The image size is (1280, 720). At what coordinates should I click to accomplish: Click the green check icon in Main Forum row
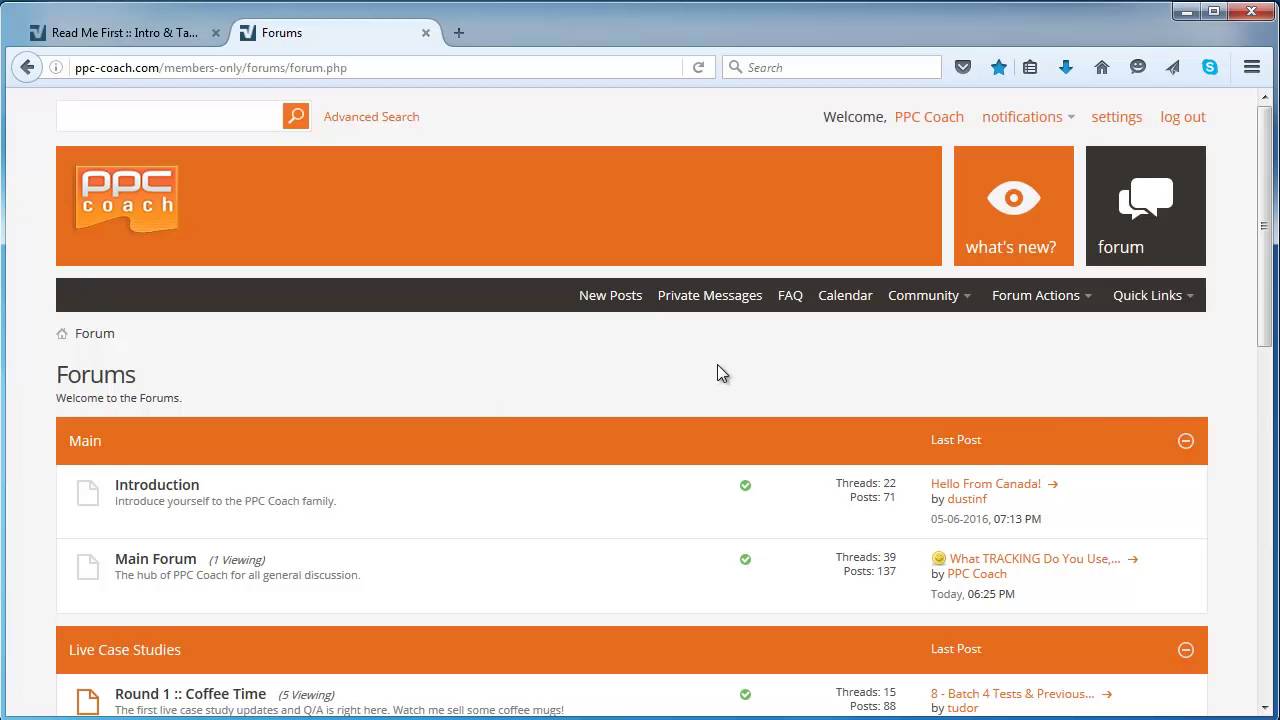point(745,559)
